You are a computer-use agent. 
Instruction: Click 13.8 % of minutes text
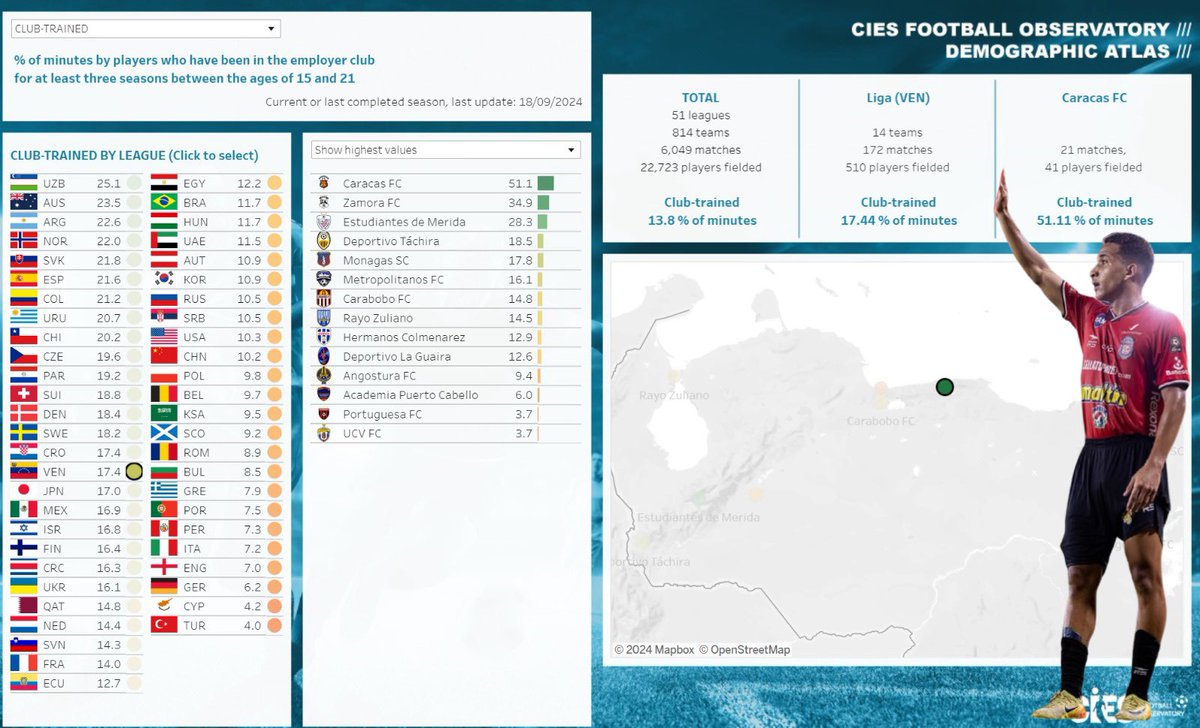[x=701, y=220]
